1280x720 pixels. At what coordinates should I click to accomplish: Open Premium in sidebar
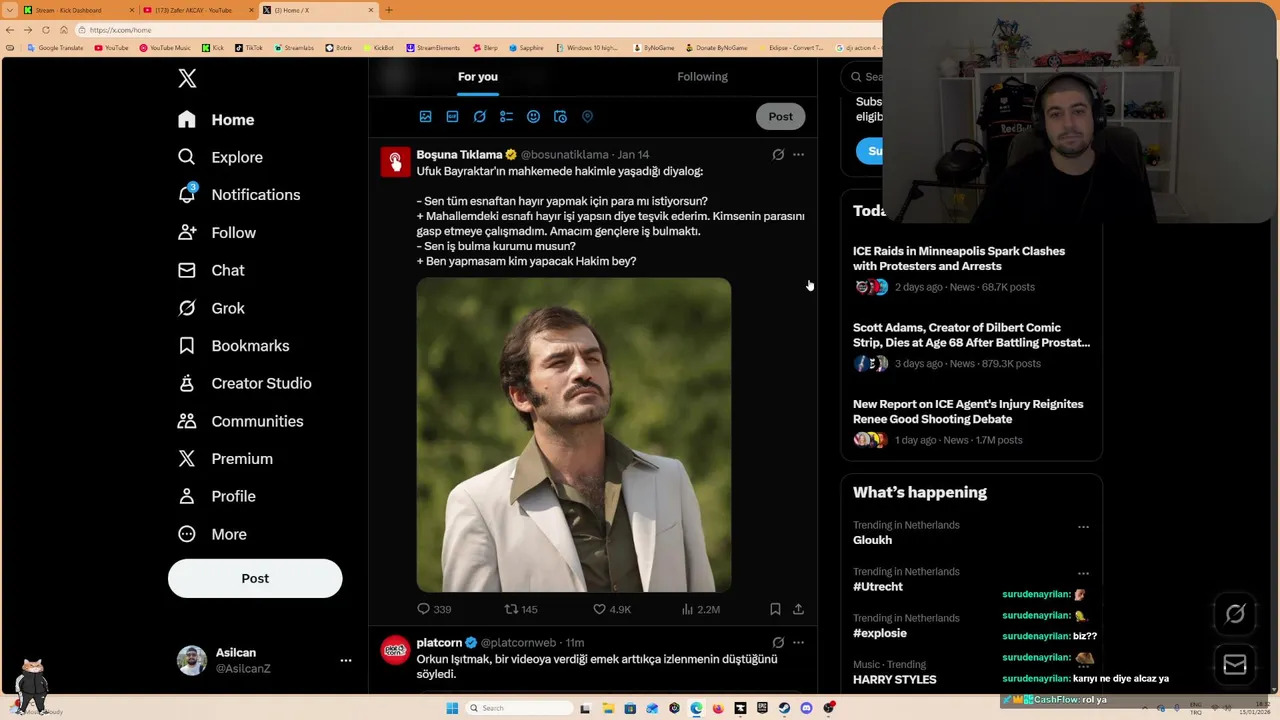[x=225, y=459]
